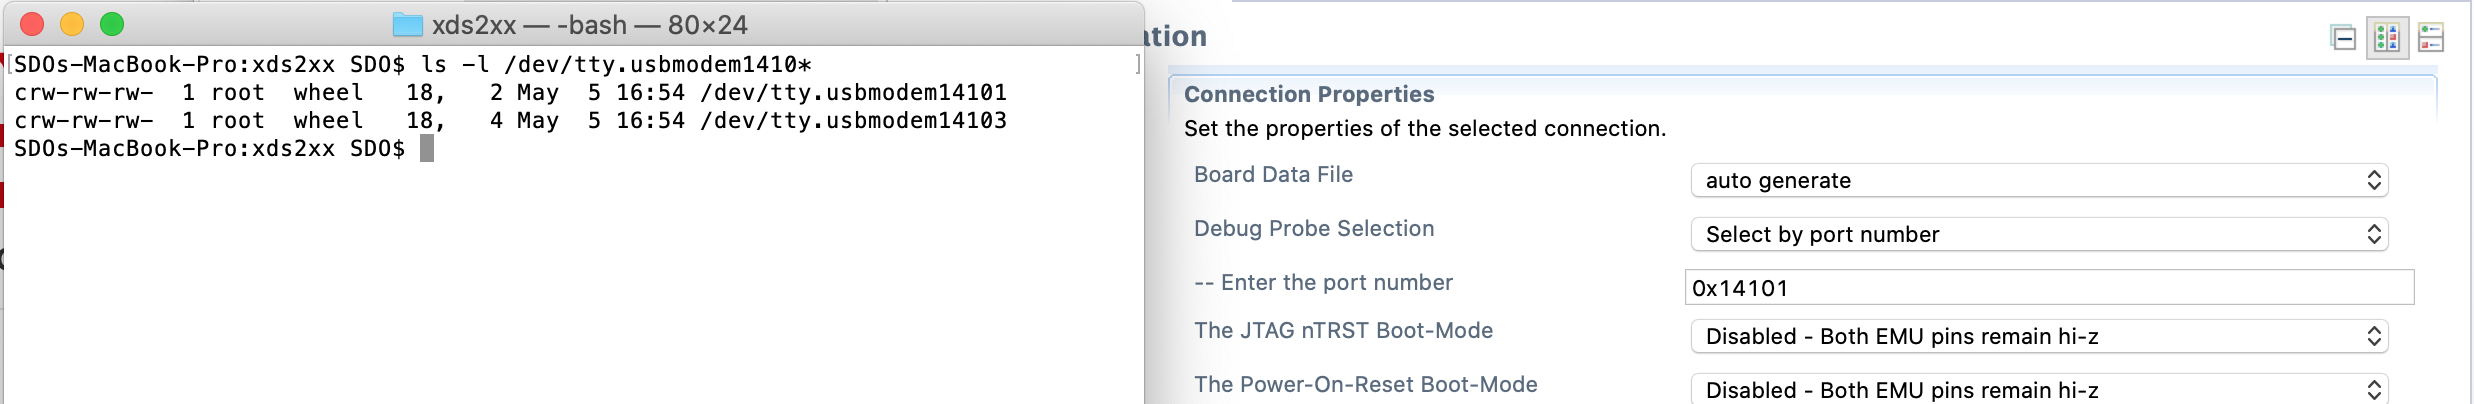
Task: Click the /dev/tty.usbmodem14101 path in terminal
Action: click(853, 93)
